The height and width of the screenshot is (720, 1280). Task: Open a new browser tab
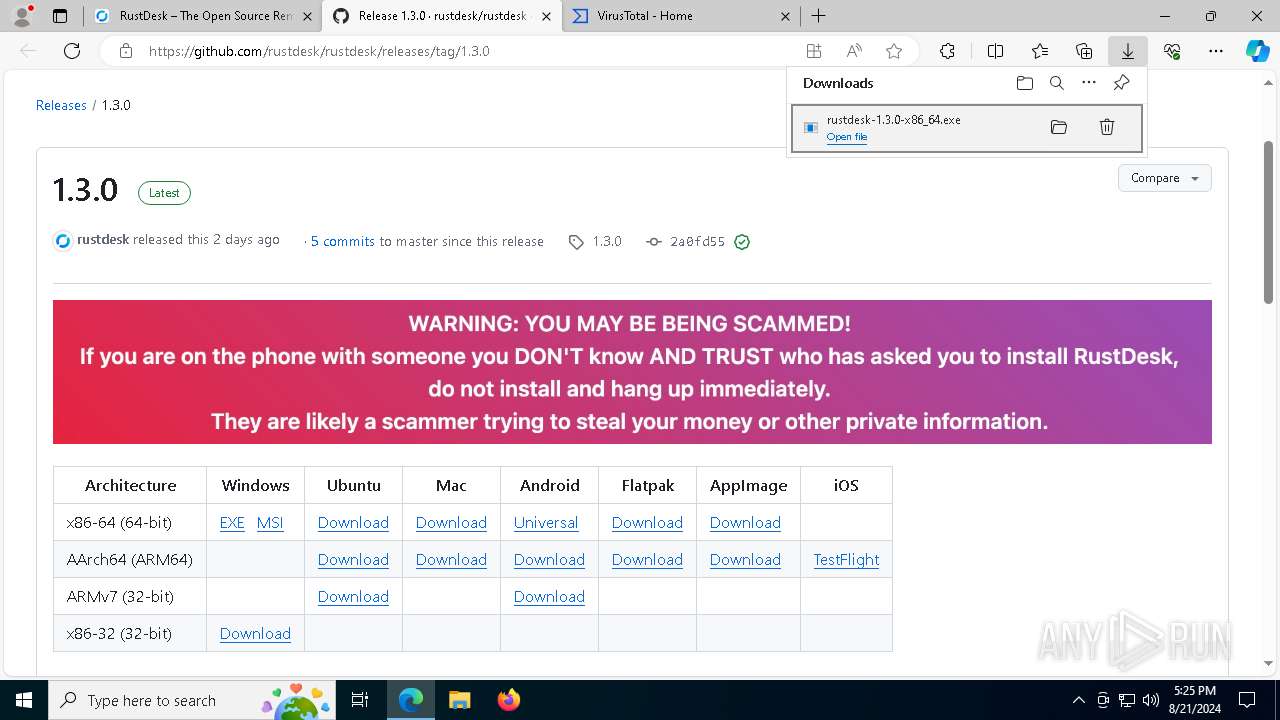click(x=818, y=16)
